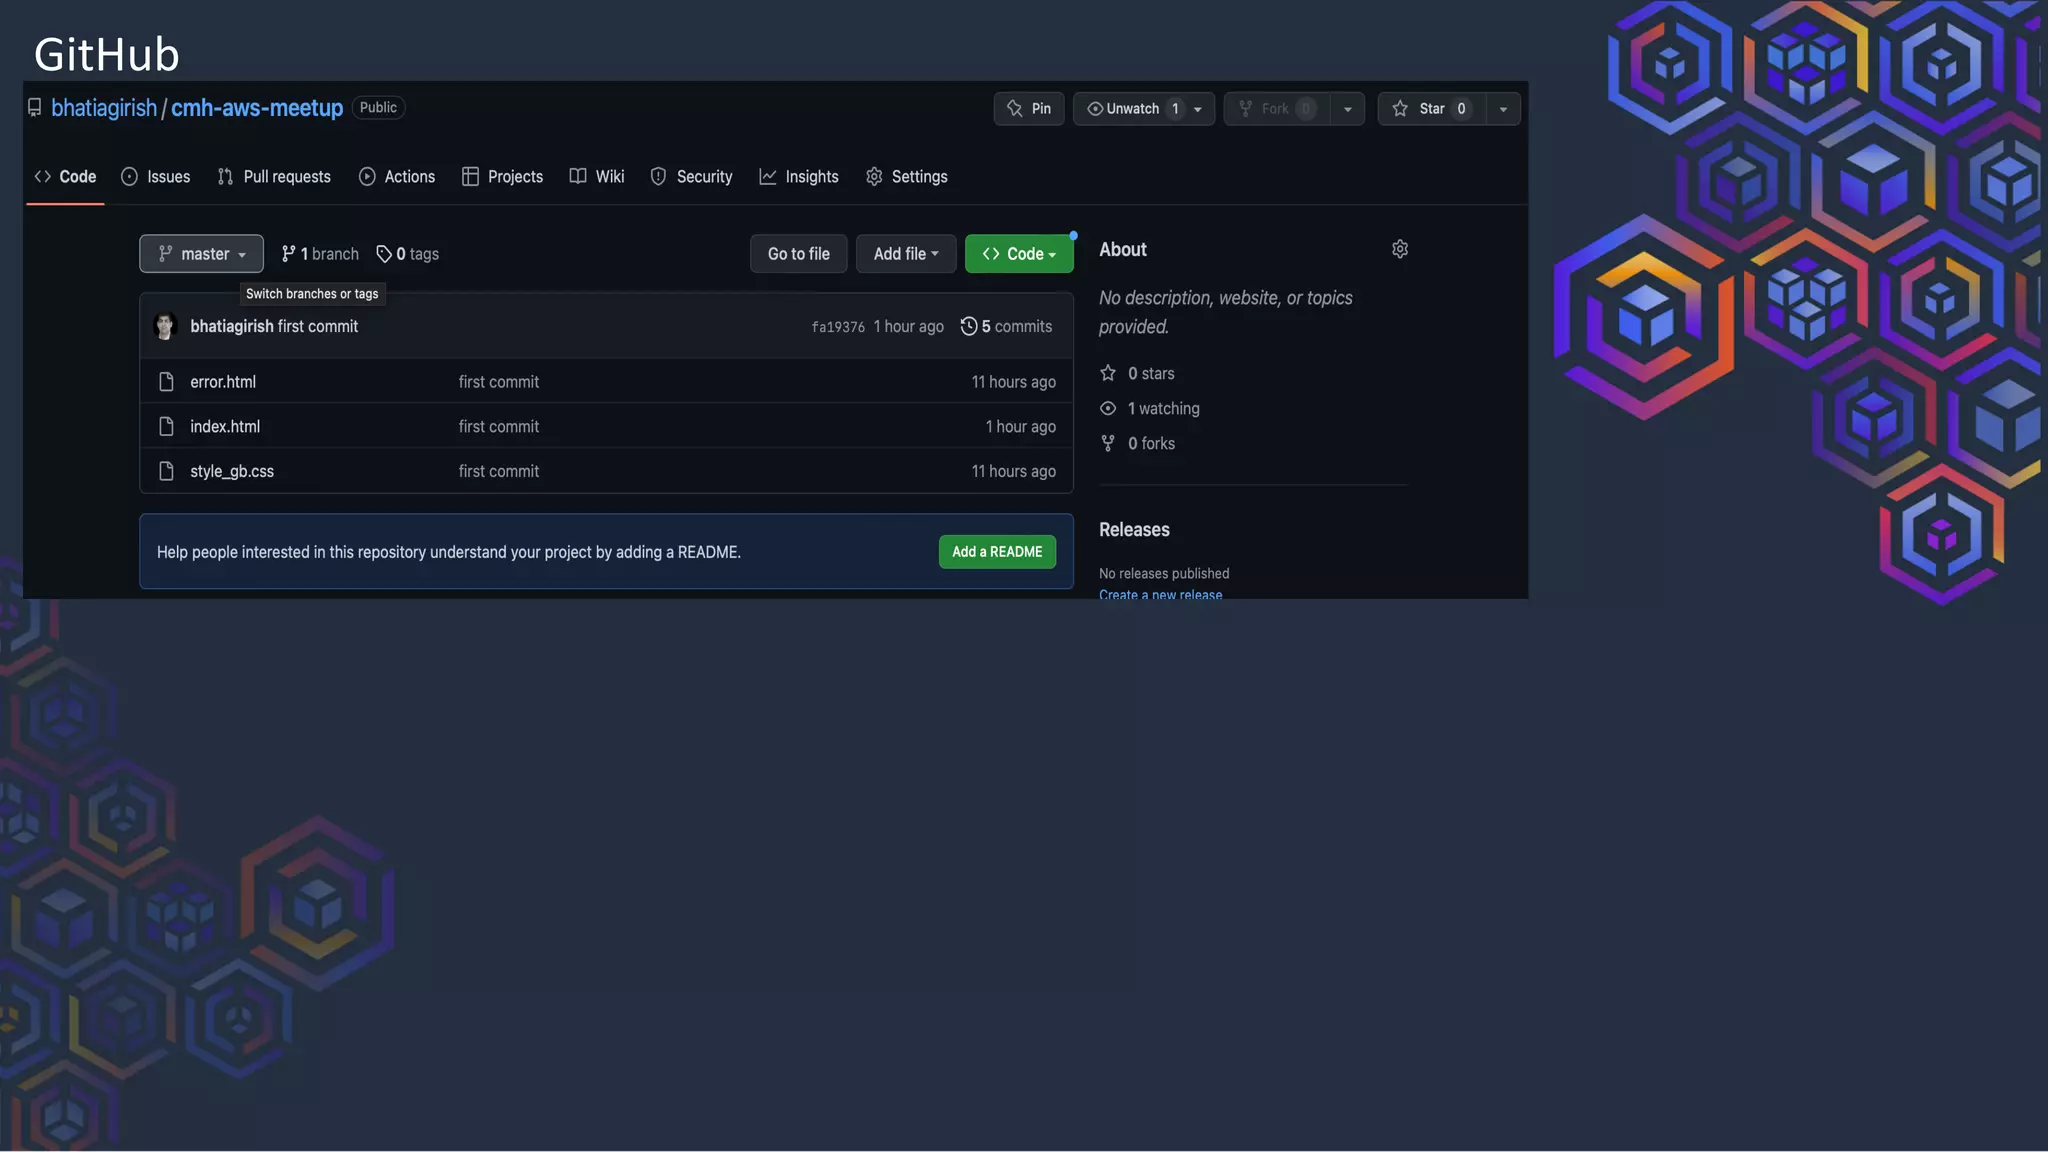Click the Add a README button

point(997,552)
